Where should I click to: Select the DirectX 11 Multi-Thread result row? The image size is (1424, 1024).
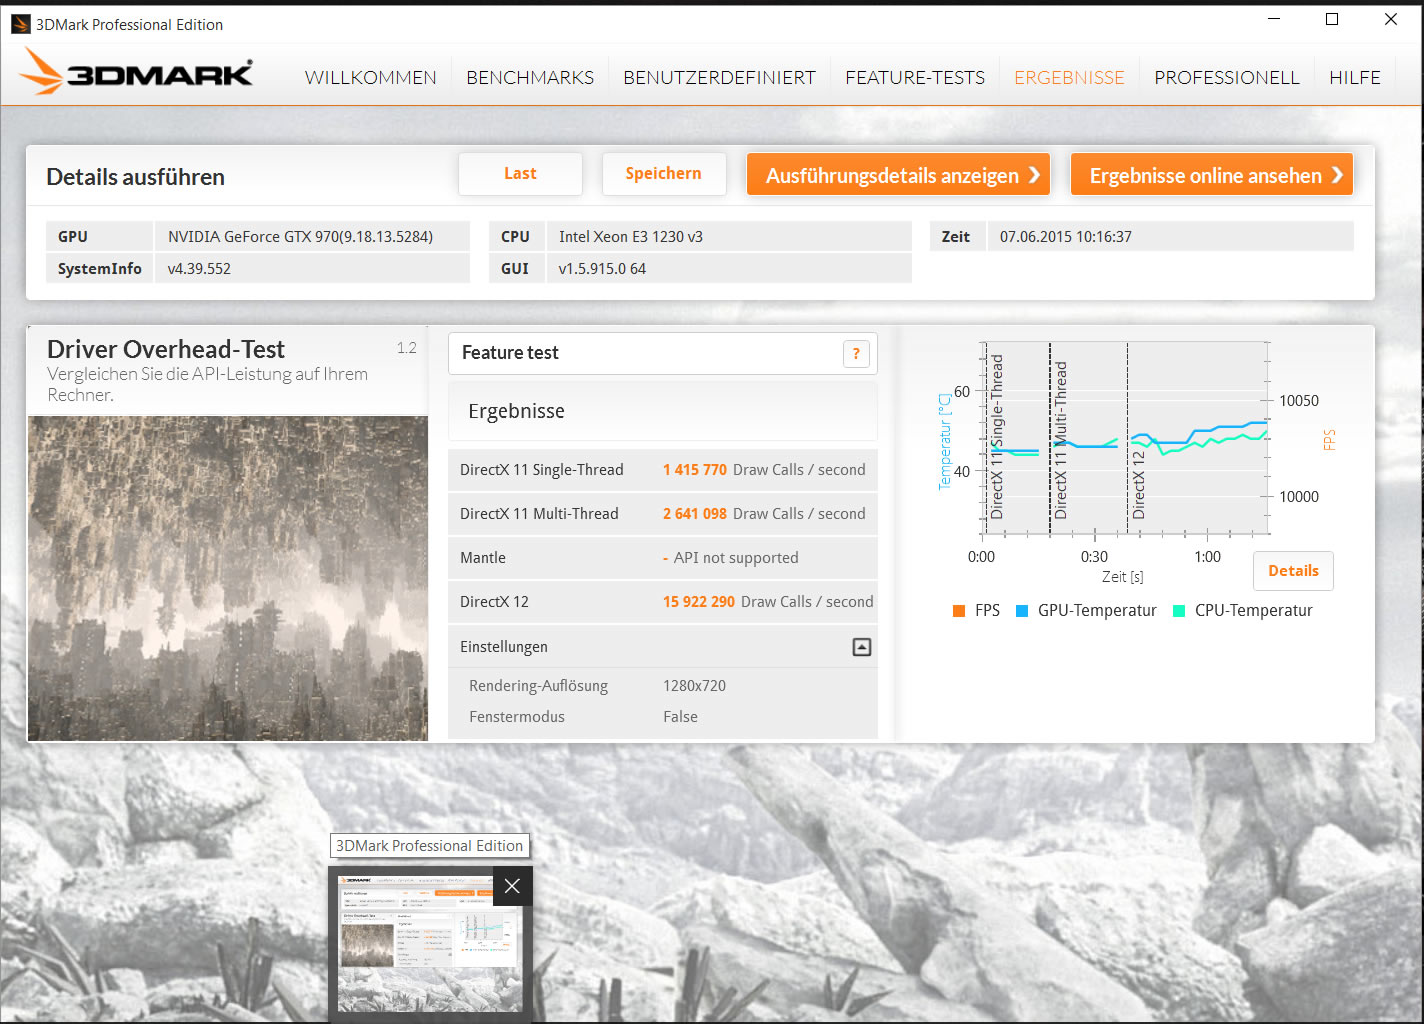click(663, 514)
